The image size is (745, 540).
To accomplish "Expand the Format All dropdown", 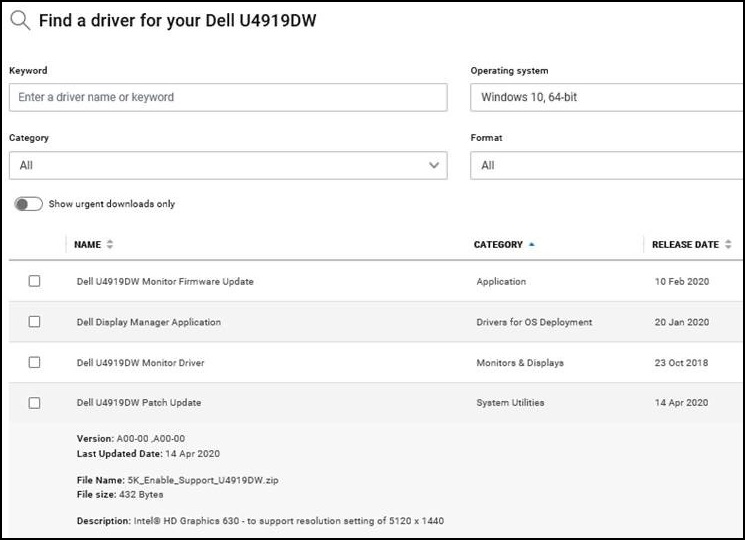I will pos(607,166).
